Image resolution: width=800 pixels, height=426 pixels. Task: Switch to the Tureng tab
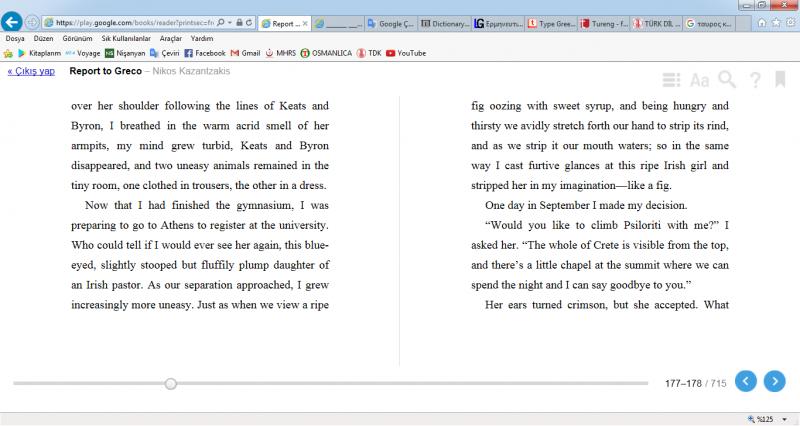pyautogui.click(x=605, y=23)
